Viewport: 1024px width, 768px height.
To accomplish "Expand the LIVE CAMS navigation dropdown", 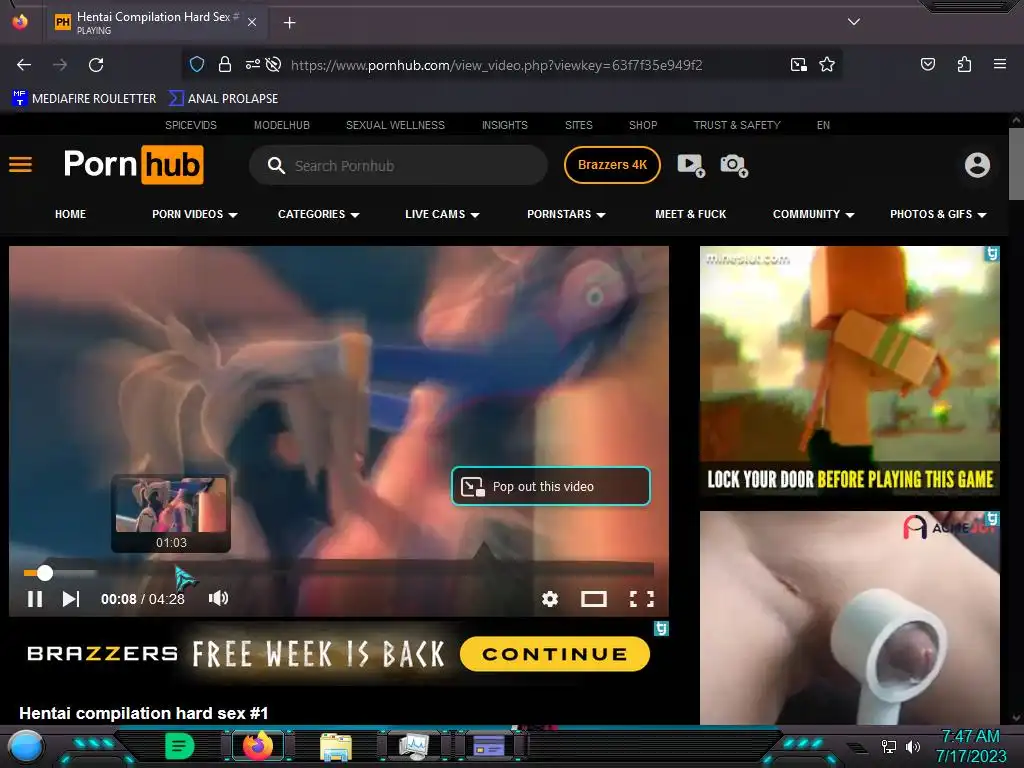I will 442,214.
